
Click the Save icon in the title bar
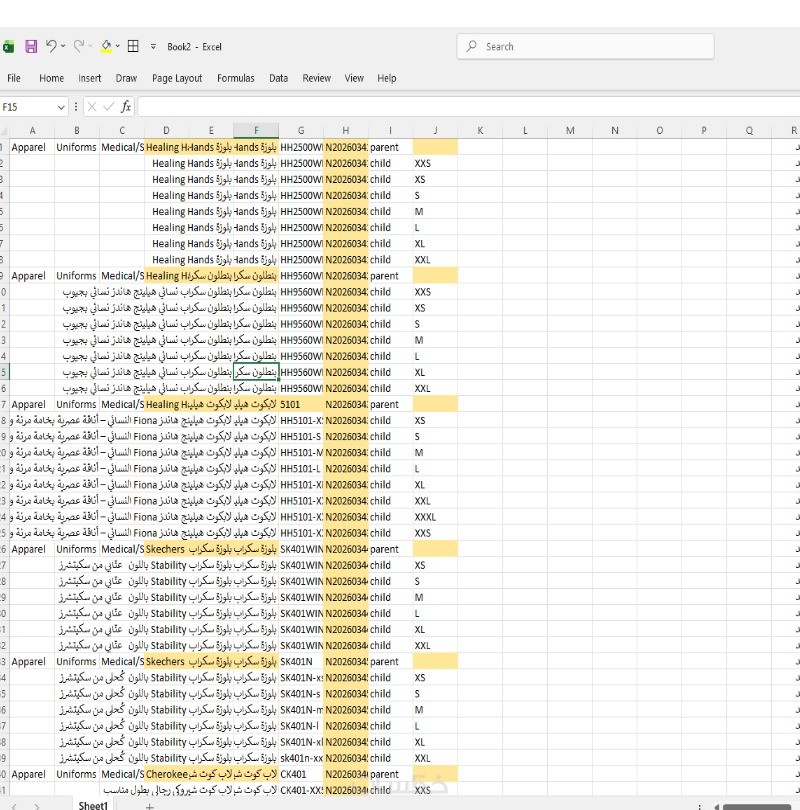point(31,46)
